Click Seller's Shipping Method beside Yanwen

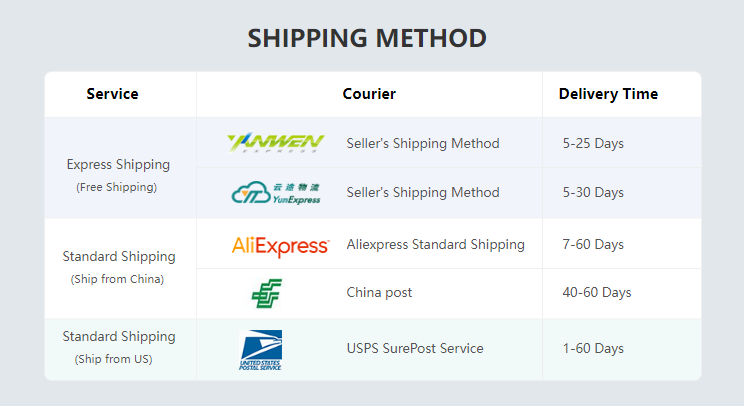pyautogui.click(x=423, y=143)
